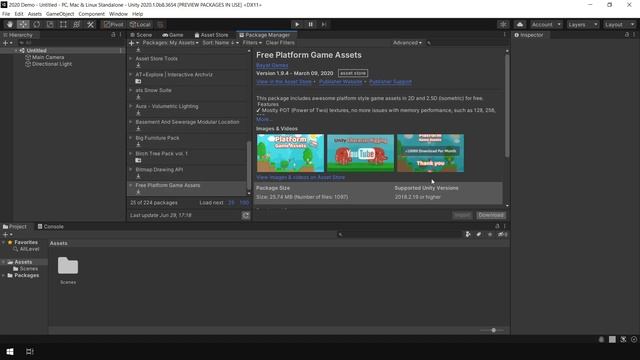Switch to the Game tab
Viewport: 640px width, 360px height.
173,35
